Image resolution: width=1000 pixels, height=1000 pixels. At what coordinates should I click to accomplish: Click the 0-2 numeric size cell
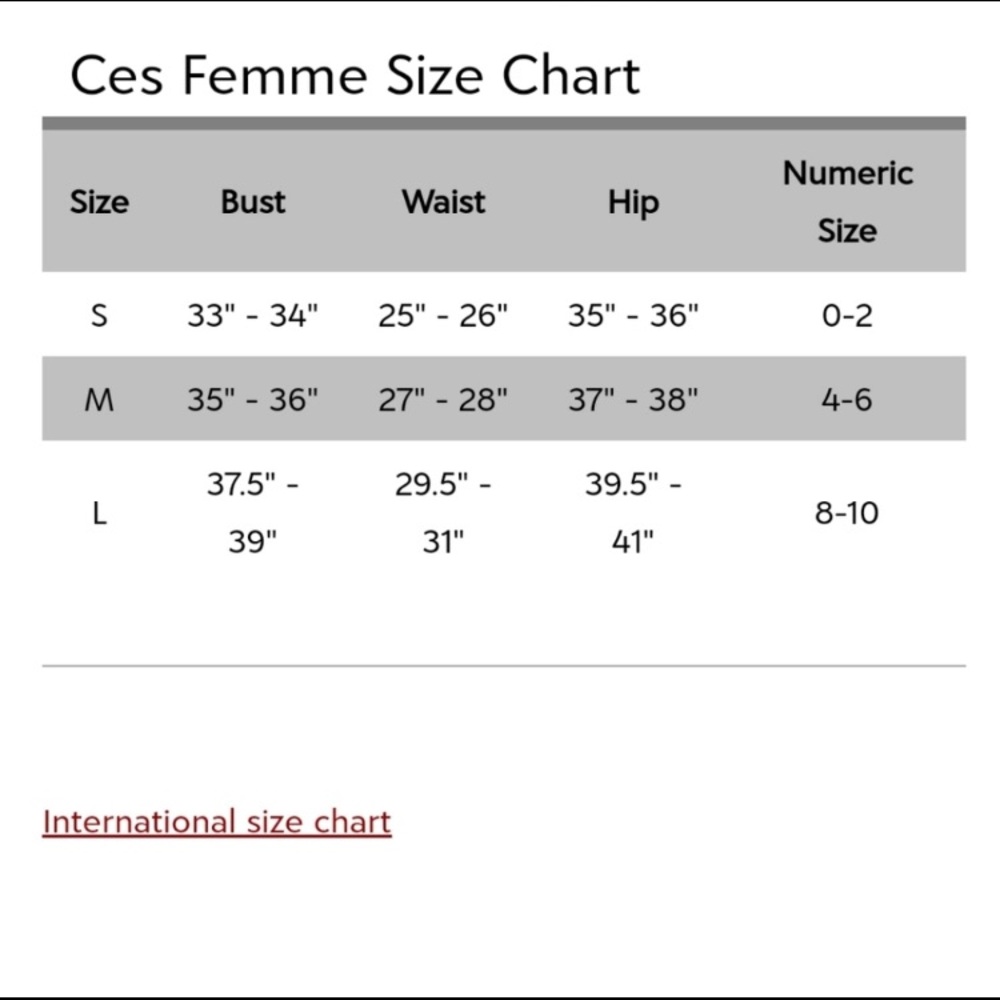point(848,315)
